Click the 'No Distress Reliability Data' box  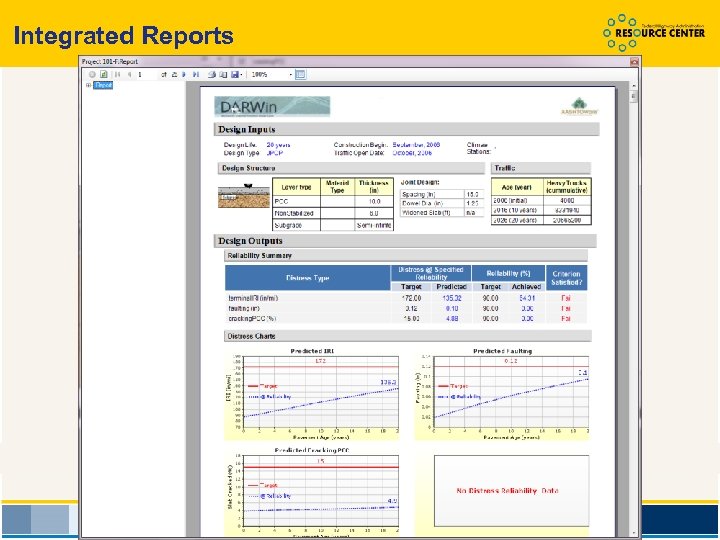(511, 491)
